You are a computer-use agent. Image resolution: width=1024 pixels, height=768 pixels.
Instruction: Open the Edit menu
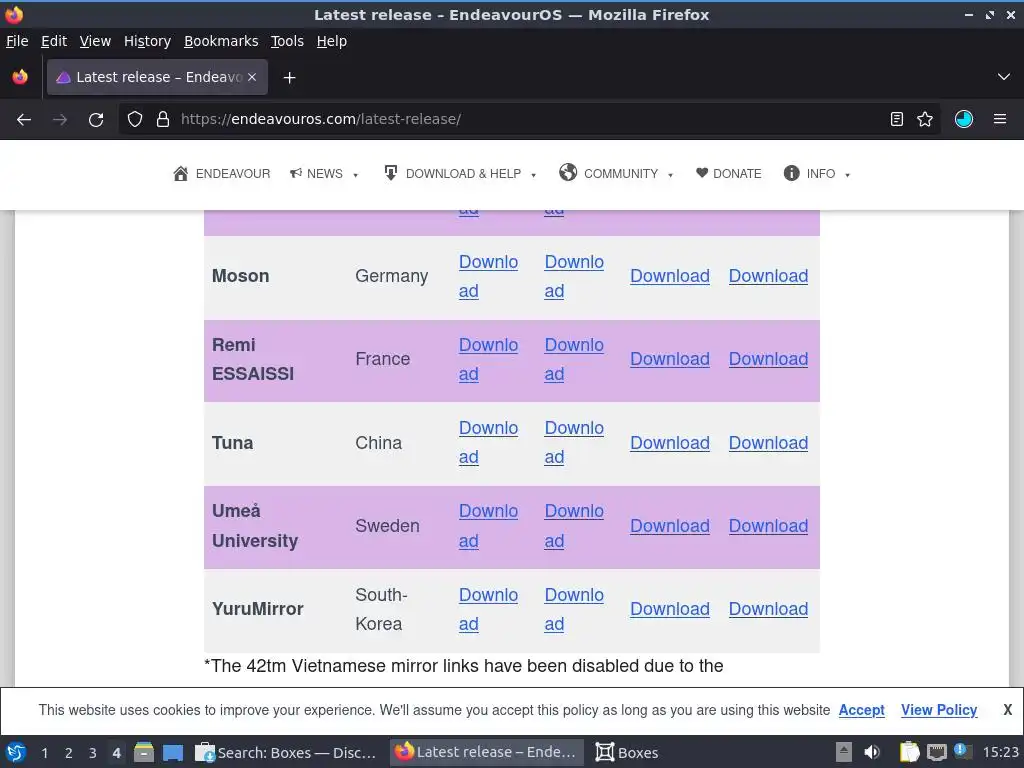(x=54, y=41)
